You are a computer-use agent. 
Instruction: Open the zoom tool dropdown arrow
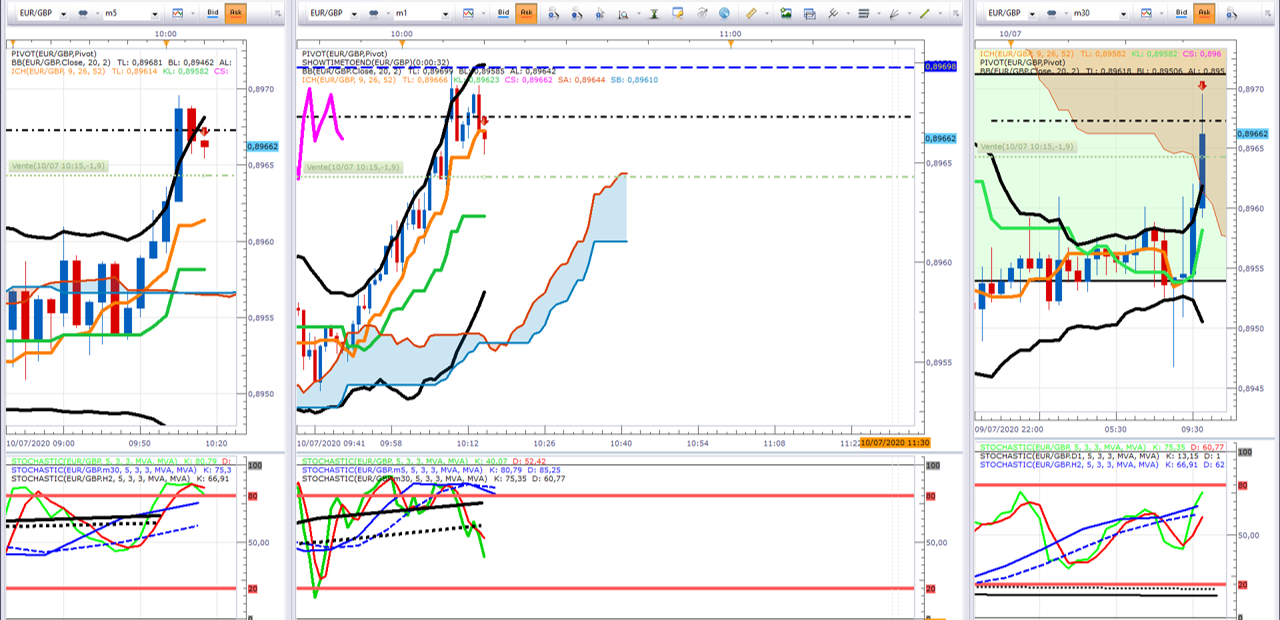point(638,14)
